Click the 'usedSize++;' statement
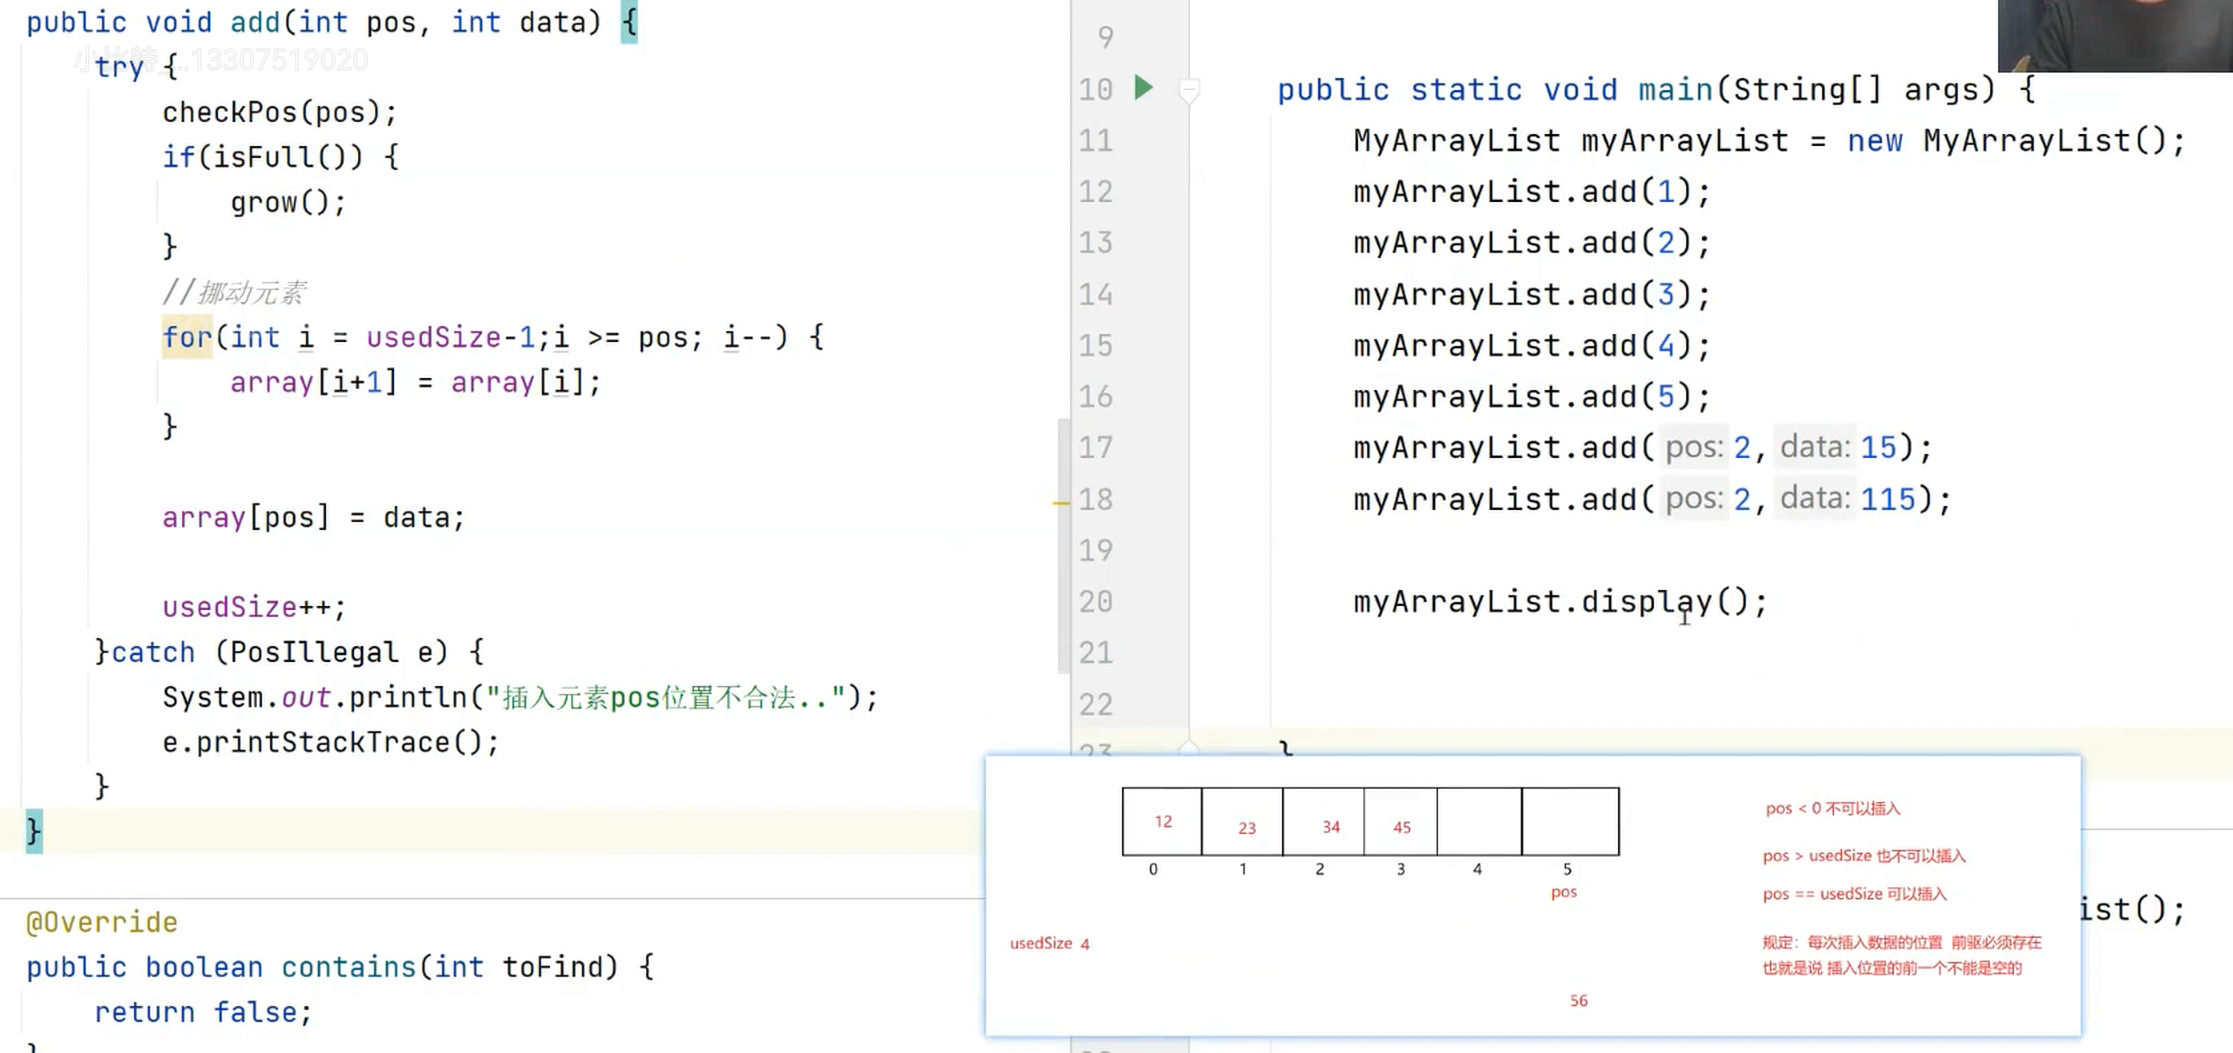This screenshot has width=2233, height=1053. click(254, 607)
